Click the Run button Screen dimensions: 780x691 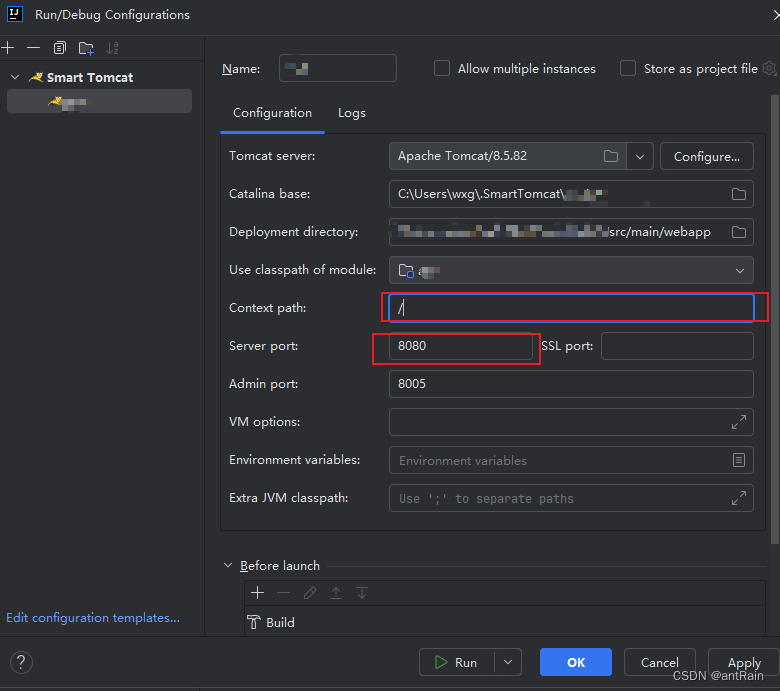pos(457,662)
